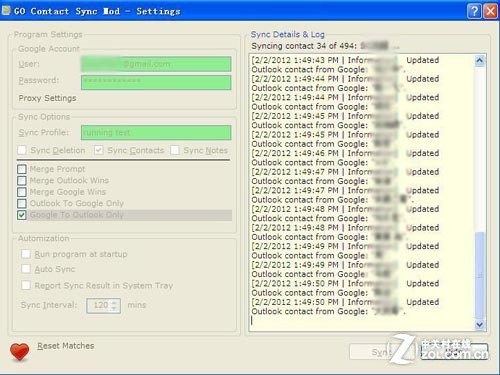
Task: Enable the Sync Notes checkbox
Action: click(x=175, y=150)
